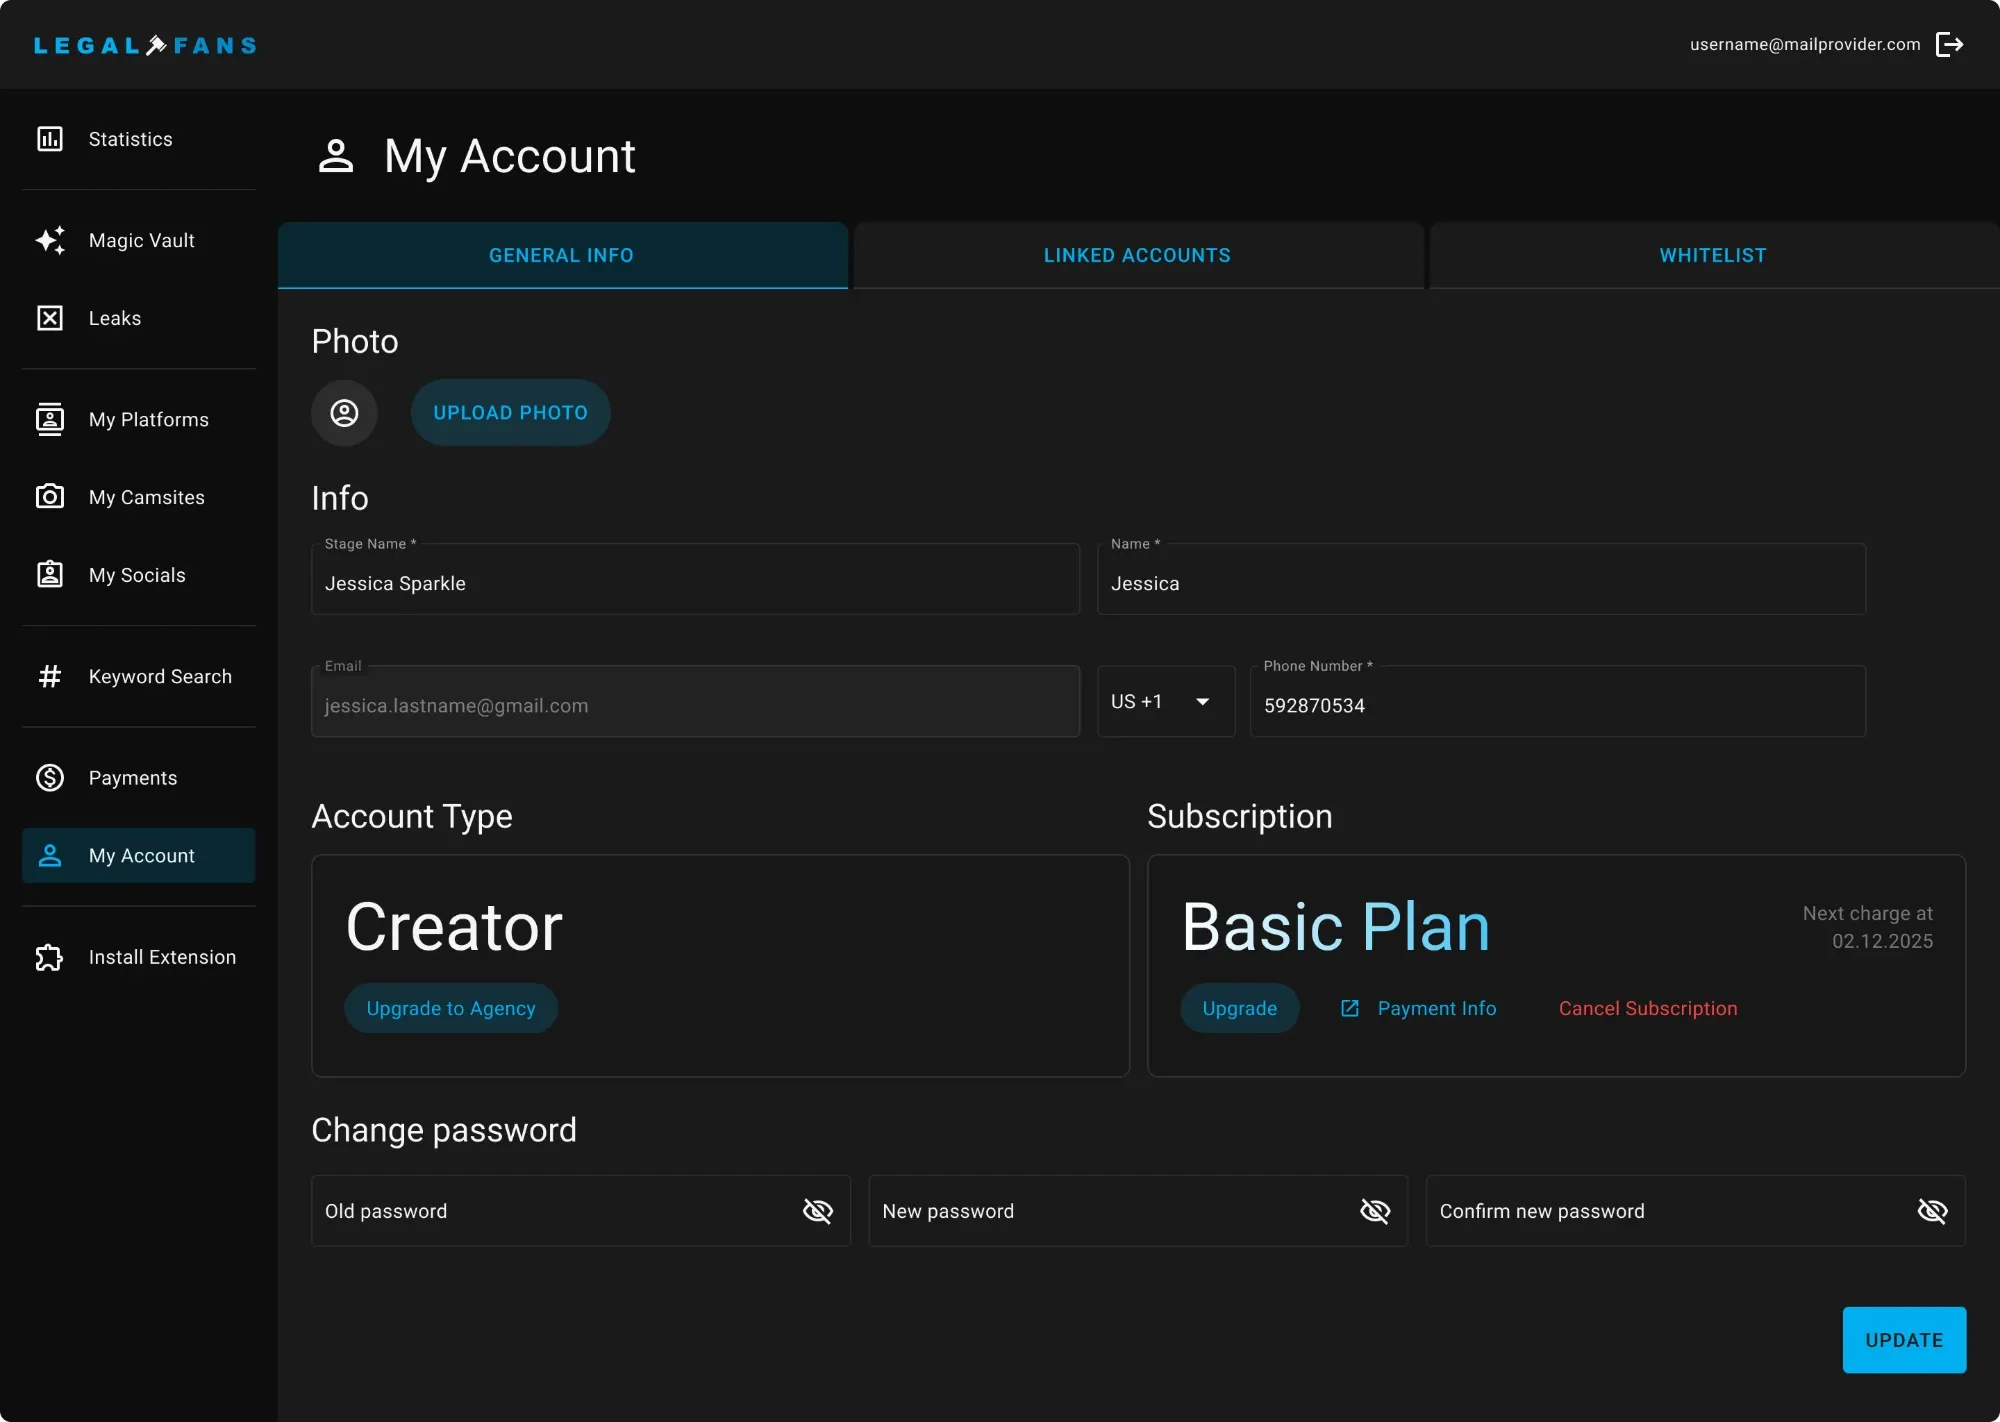Show the Old password text
2000x1422 pixels.
point(818,1211)
